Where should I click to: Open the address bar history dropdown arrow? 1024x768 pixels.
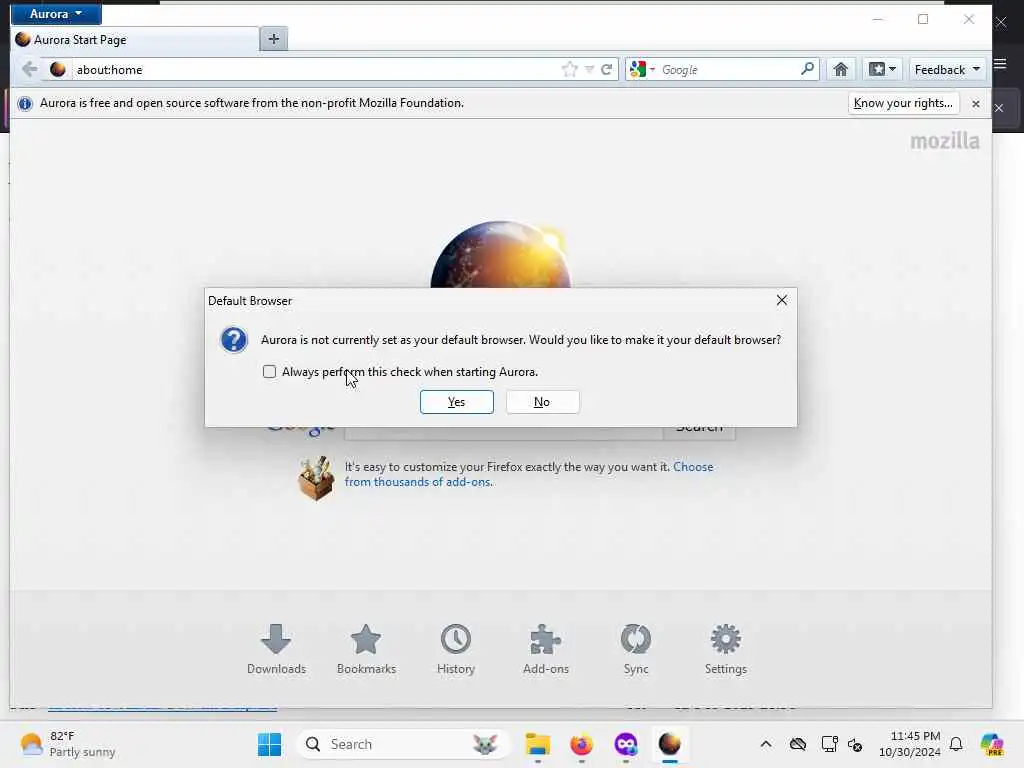[589, 69]
